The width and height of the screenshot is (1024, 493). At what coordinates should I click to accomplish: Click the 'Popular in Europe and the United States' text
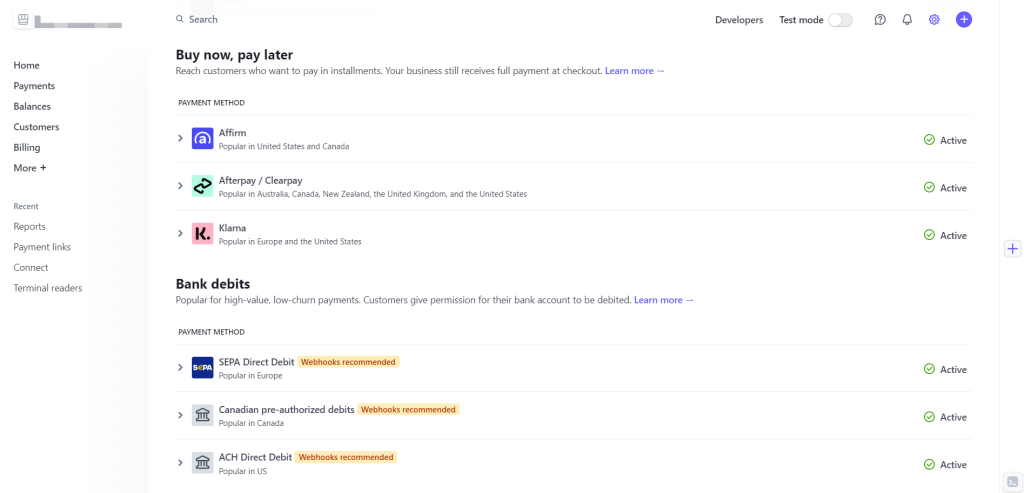pos(290,242)
